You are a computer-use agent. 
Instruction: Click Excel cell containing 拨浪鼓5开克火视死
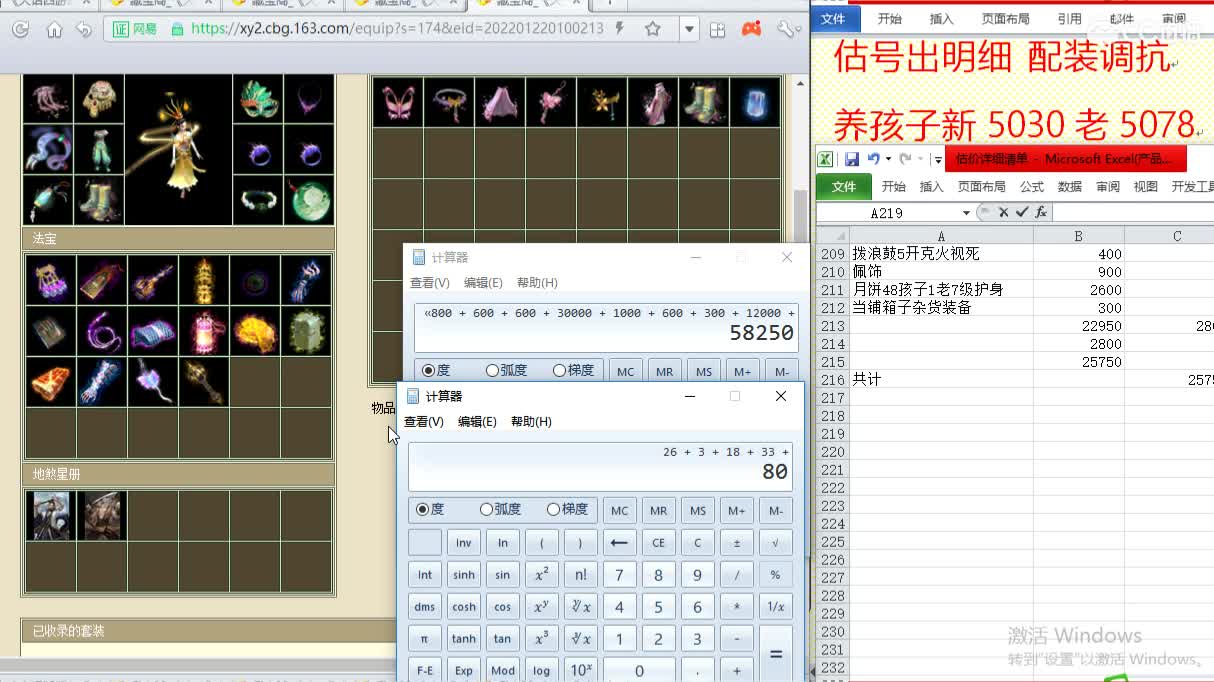(x=941, y=254)
